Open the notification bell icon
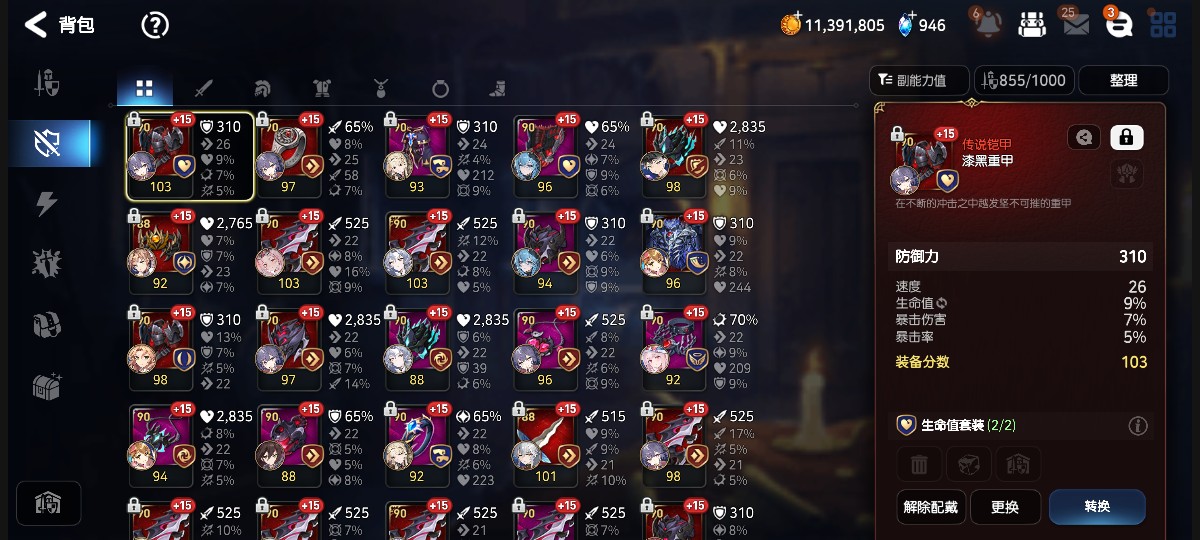This screenshot has width=1200, height=540. [x=985, y=24]
